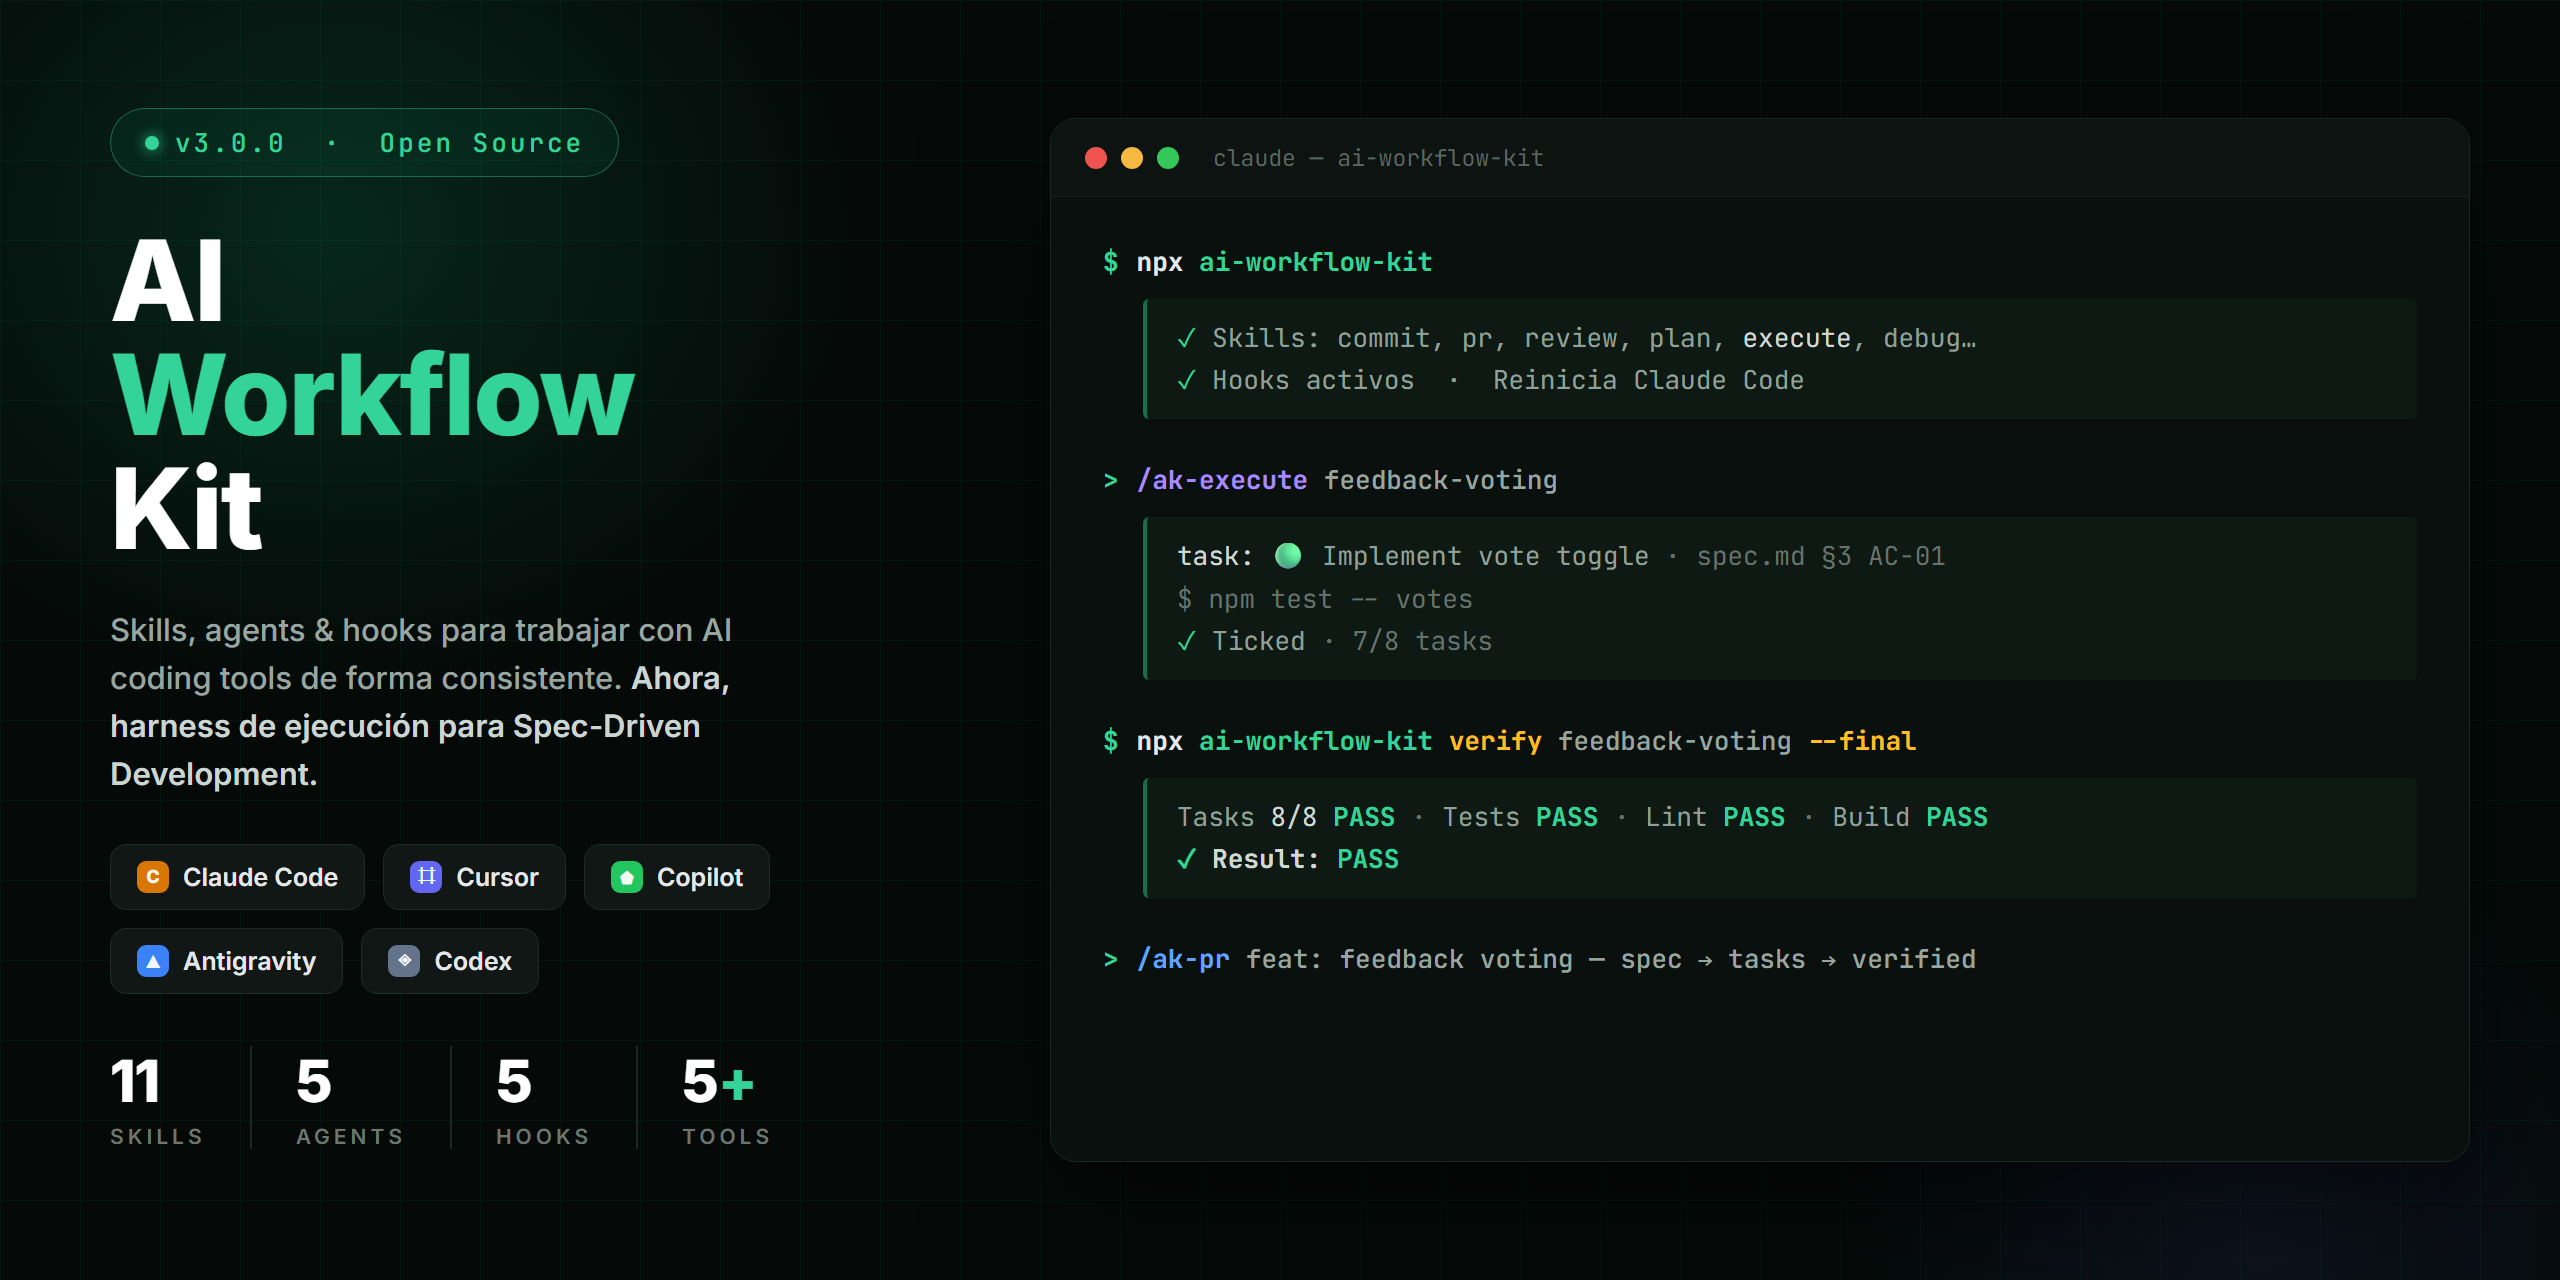Click the yellow terminal window dot
The width and height of the screenshot is (2560, 1280).
pyautogui.click(x=1132, y=158)
